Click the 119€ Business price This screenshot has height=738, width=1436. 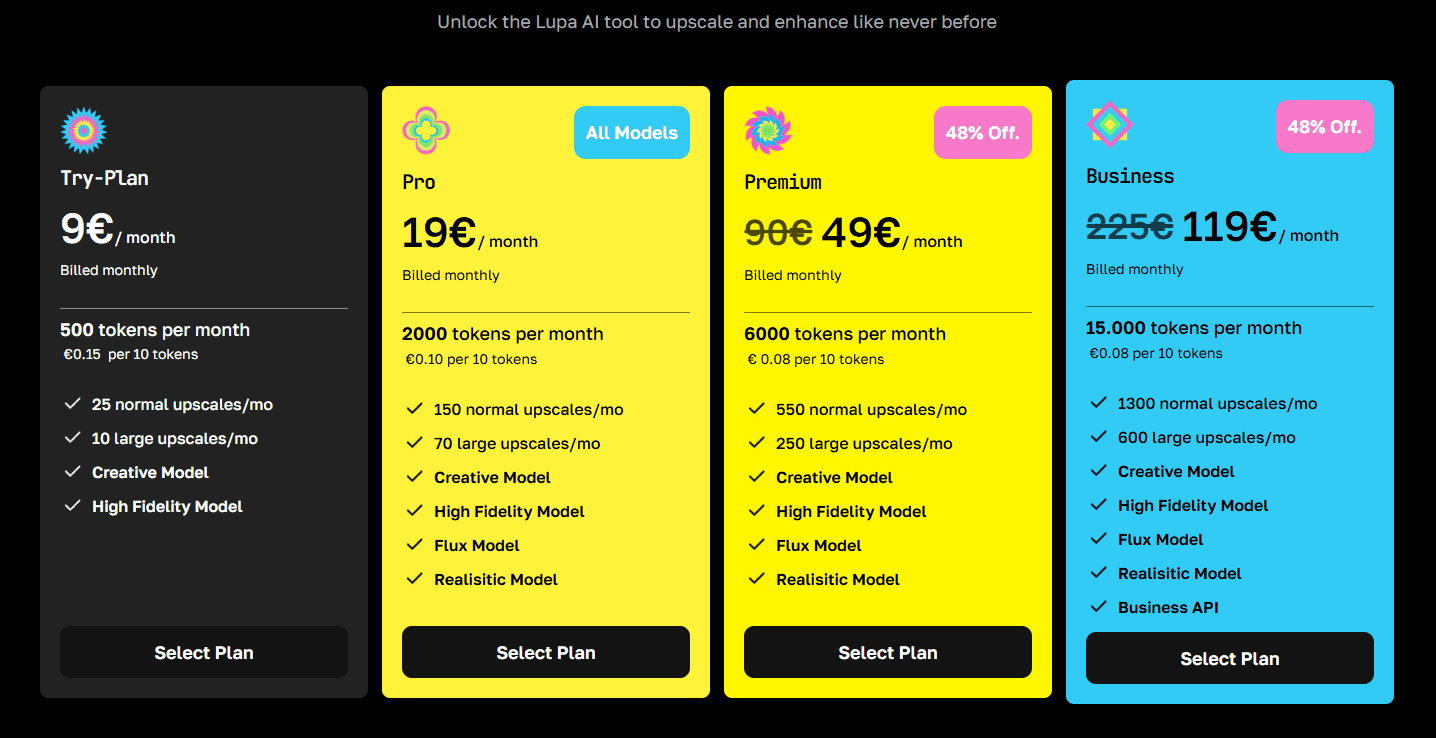pos(1229,227)
